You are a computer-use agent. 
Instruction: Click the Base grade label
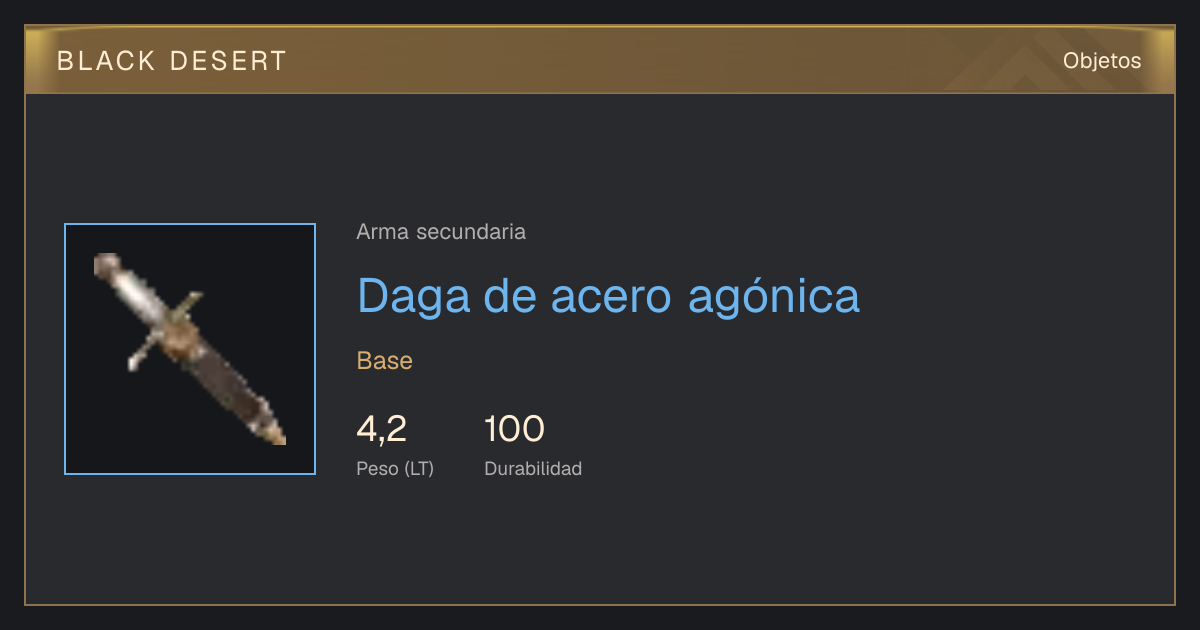click(385, 361)
